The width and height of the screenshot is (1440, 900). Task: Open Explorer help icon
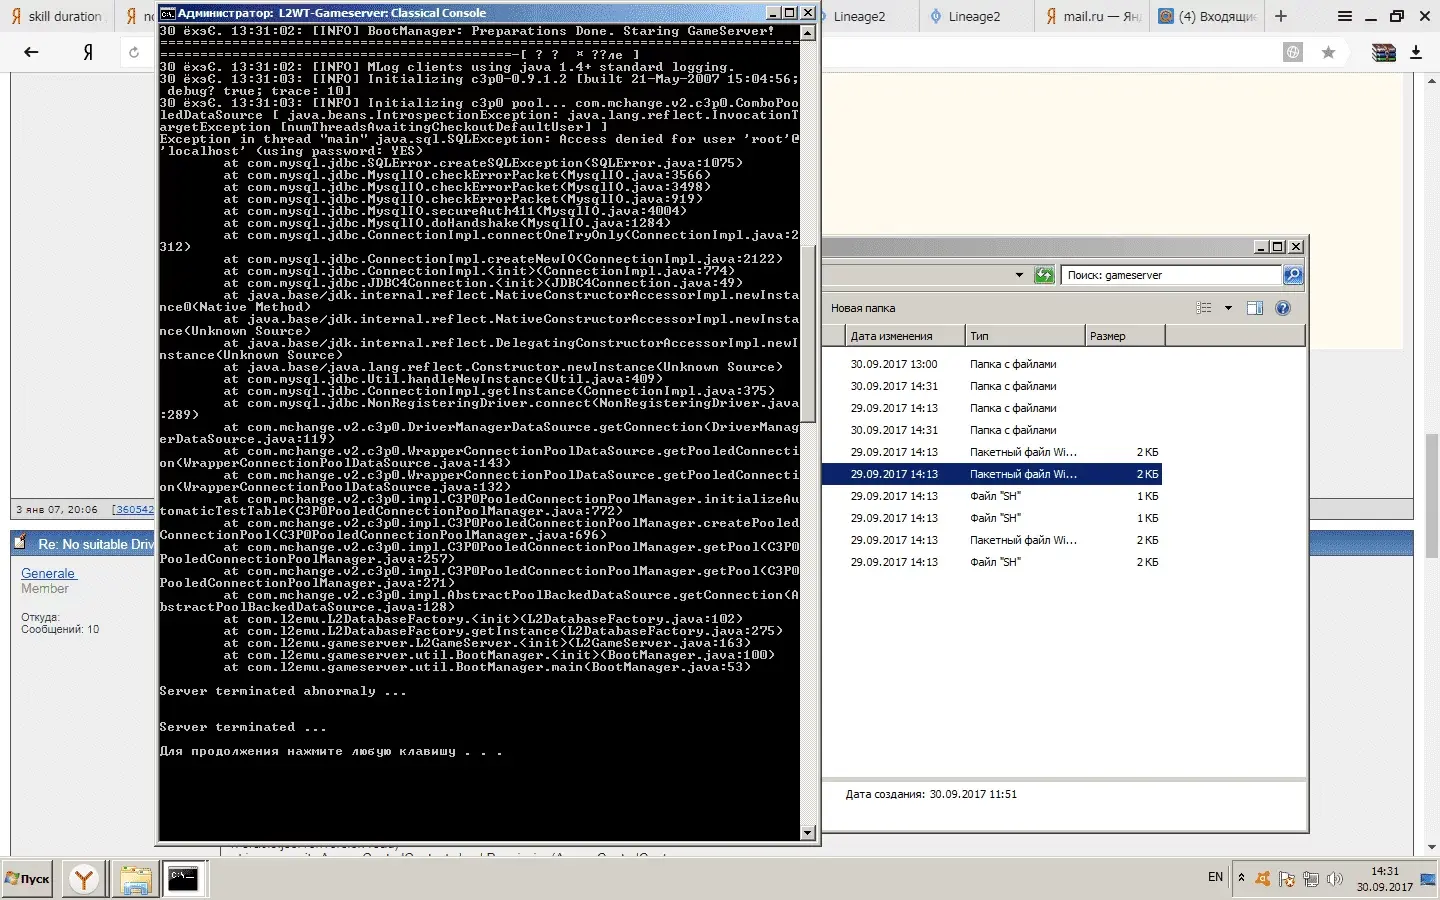pyautogui.click(x=1283, y=308)
